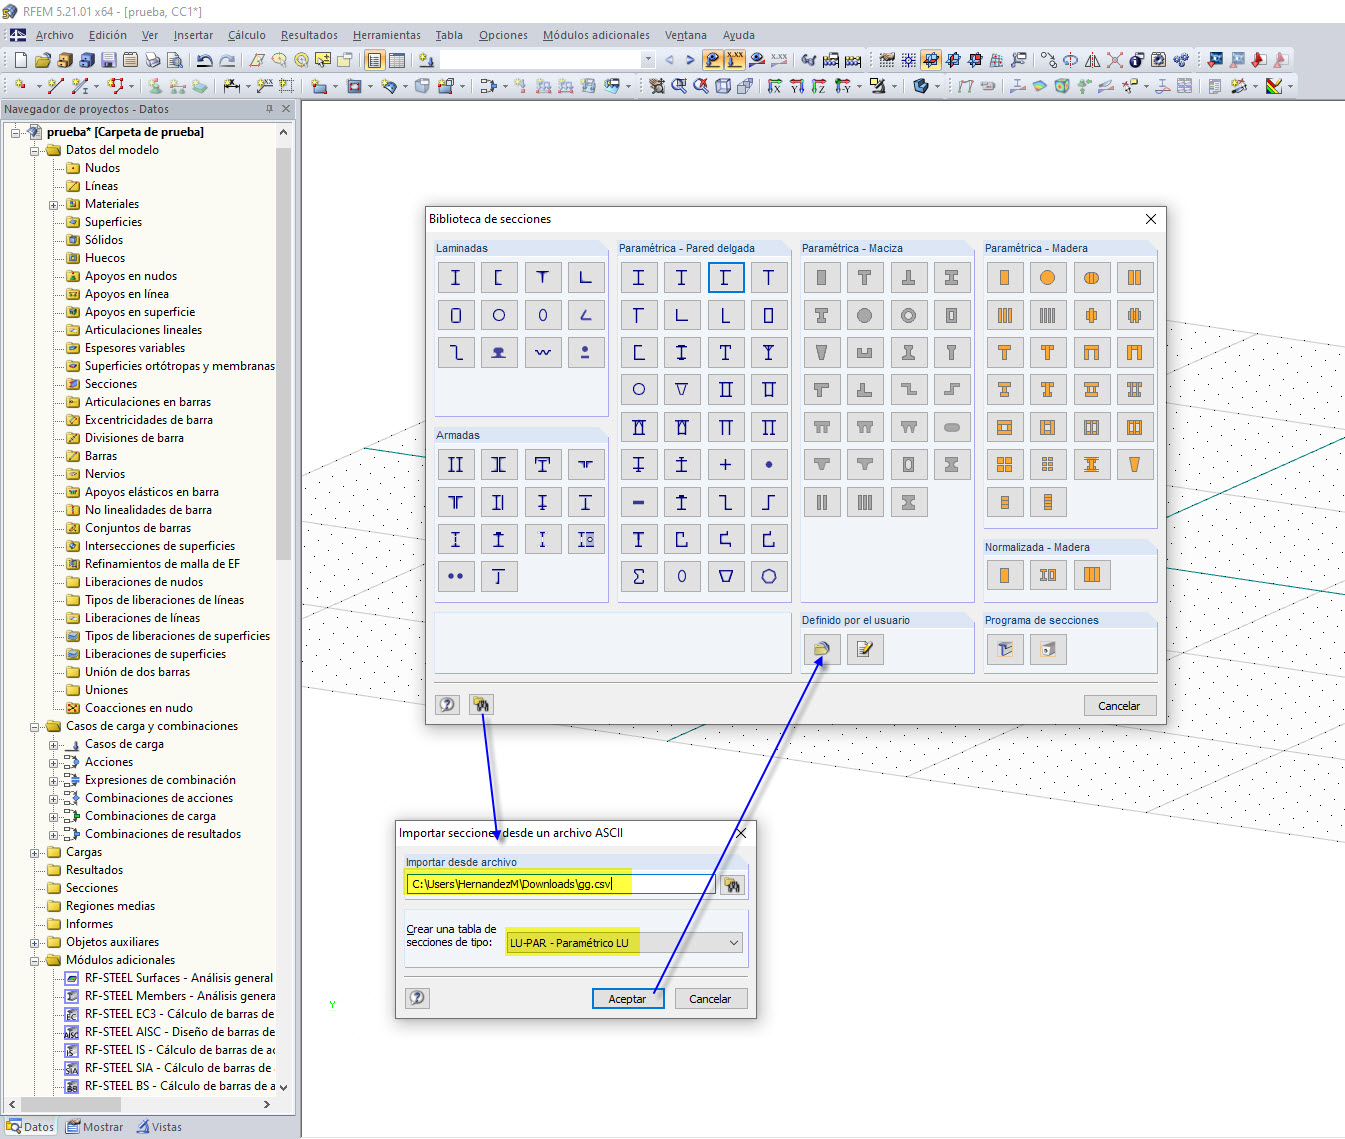The width and height of the screenshot is (1345, 1139).
Task: Click Aceptar in the import dialog
Action: click(627, 999)
